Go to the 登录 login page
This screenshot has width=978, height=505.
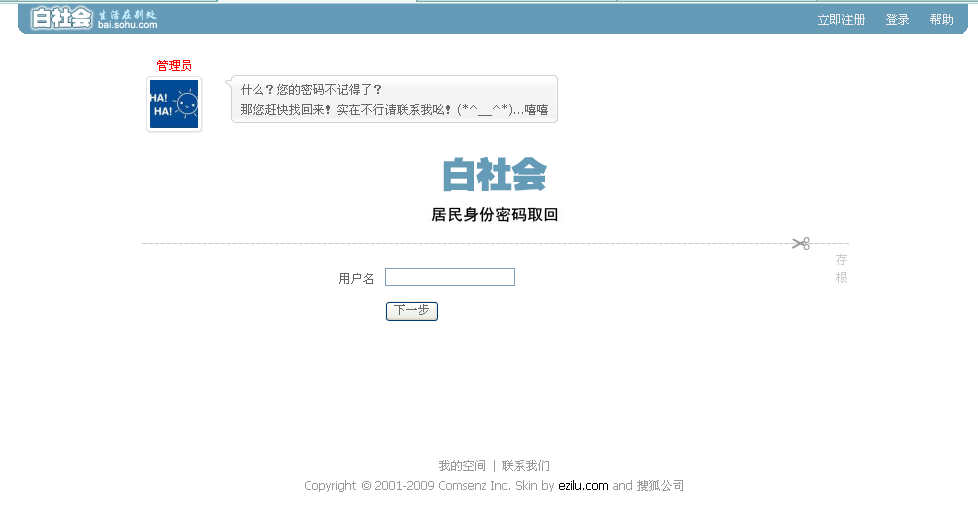click(x=898, y=20)
